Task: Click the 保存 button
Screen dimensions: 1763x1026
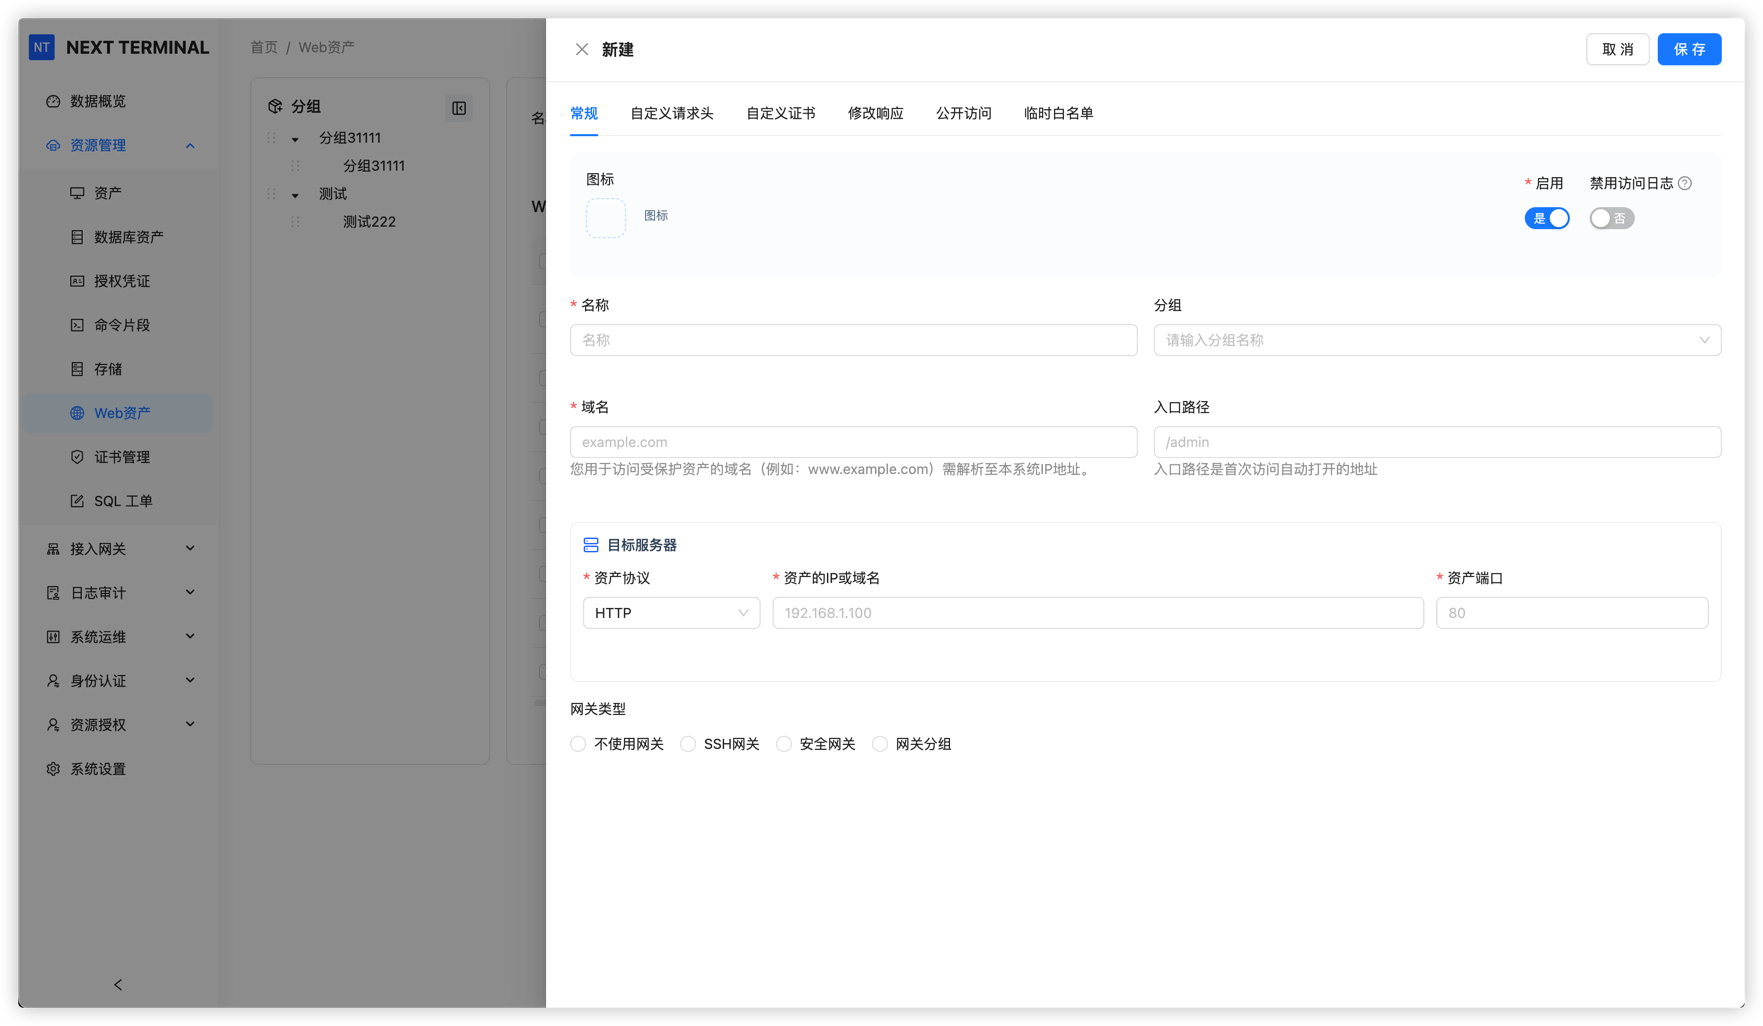Action: (x=1688, y=49)
